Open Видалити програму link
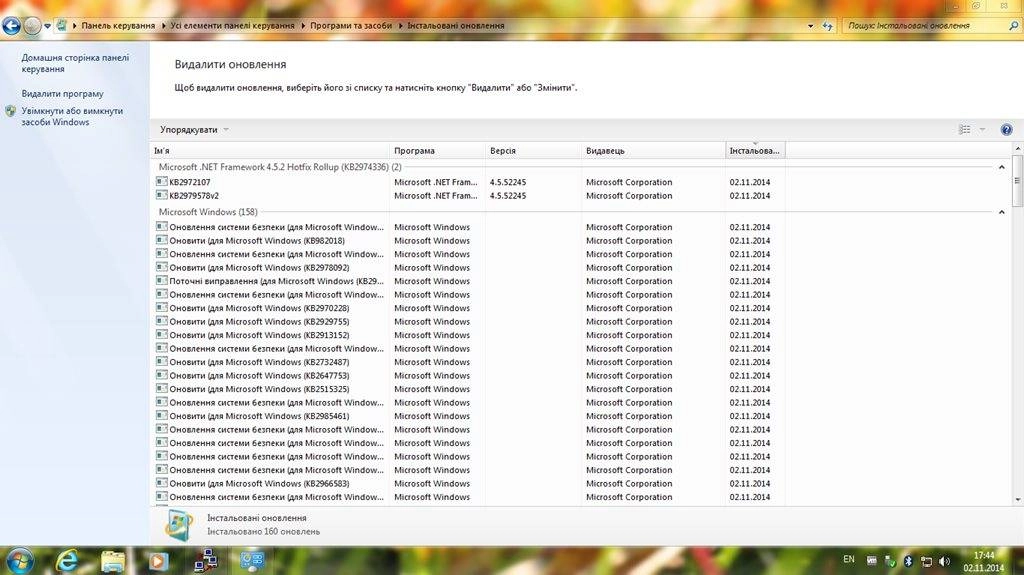Image resolution: width=1024 pixels, height=575 pixels. click(62, 94)
